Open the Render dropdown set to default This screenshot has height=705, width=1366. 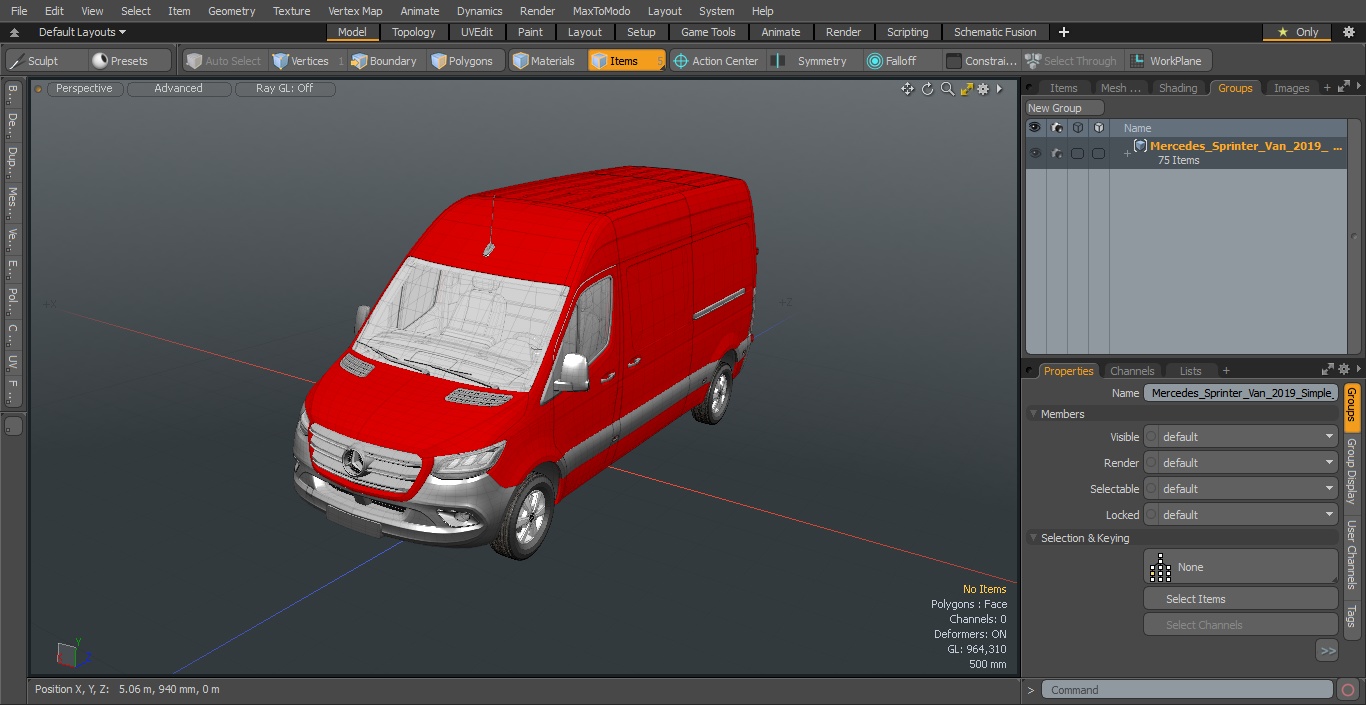[1248, 463]
